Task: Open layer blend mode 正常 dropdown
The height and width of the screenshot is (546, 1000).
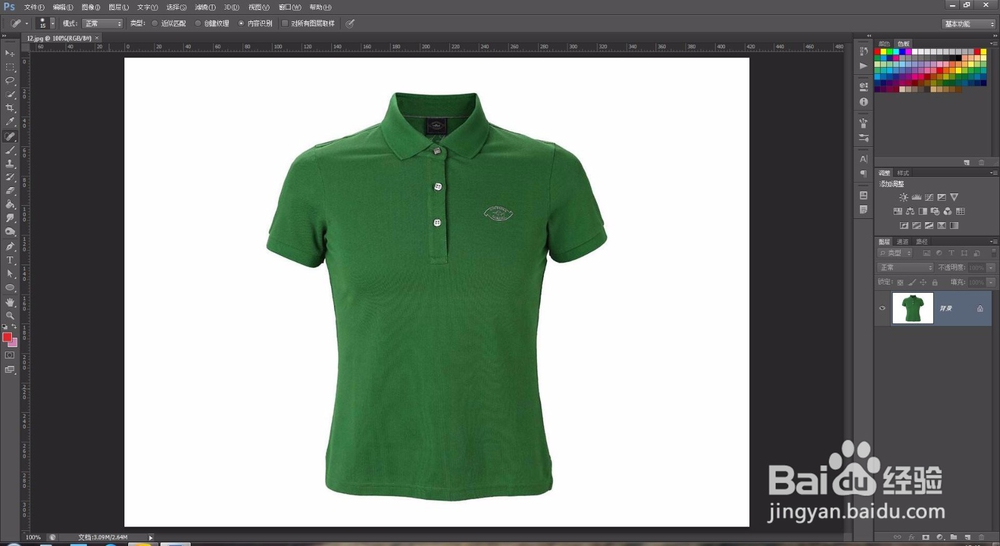Action: click(x=906, y=267)
